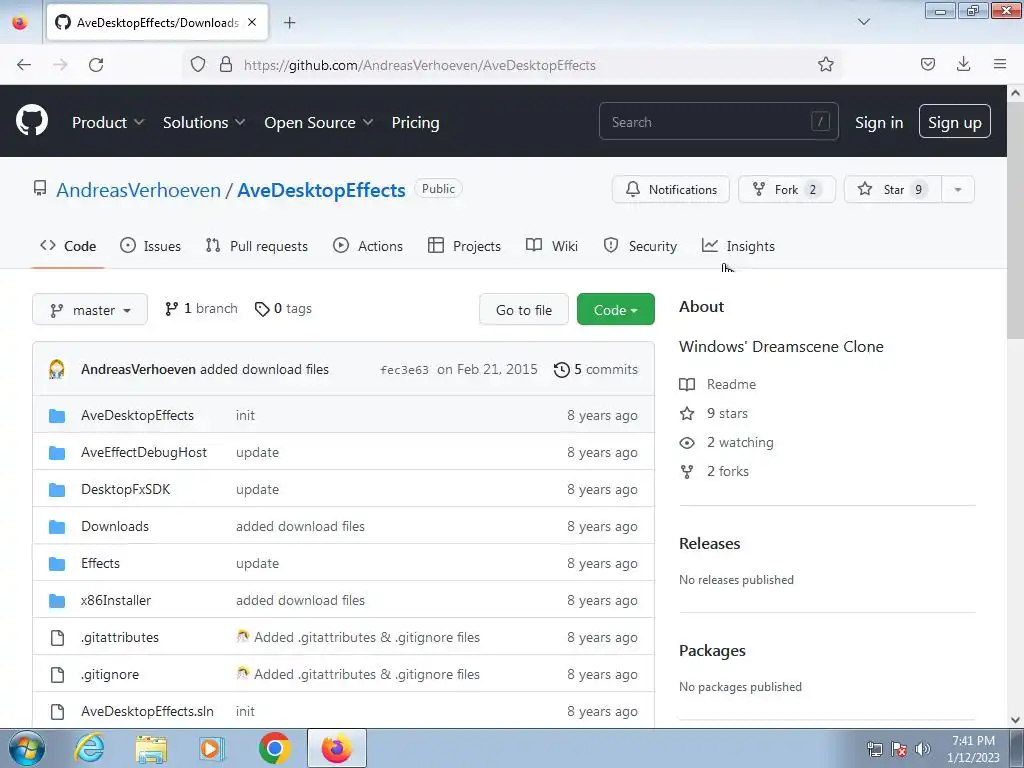Go back with the browser back arrow
Image resolution: width=1024 pixels, height=768 pixels.
(24, 65)
